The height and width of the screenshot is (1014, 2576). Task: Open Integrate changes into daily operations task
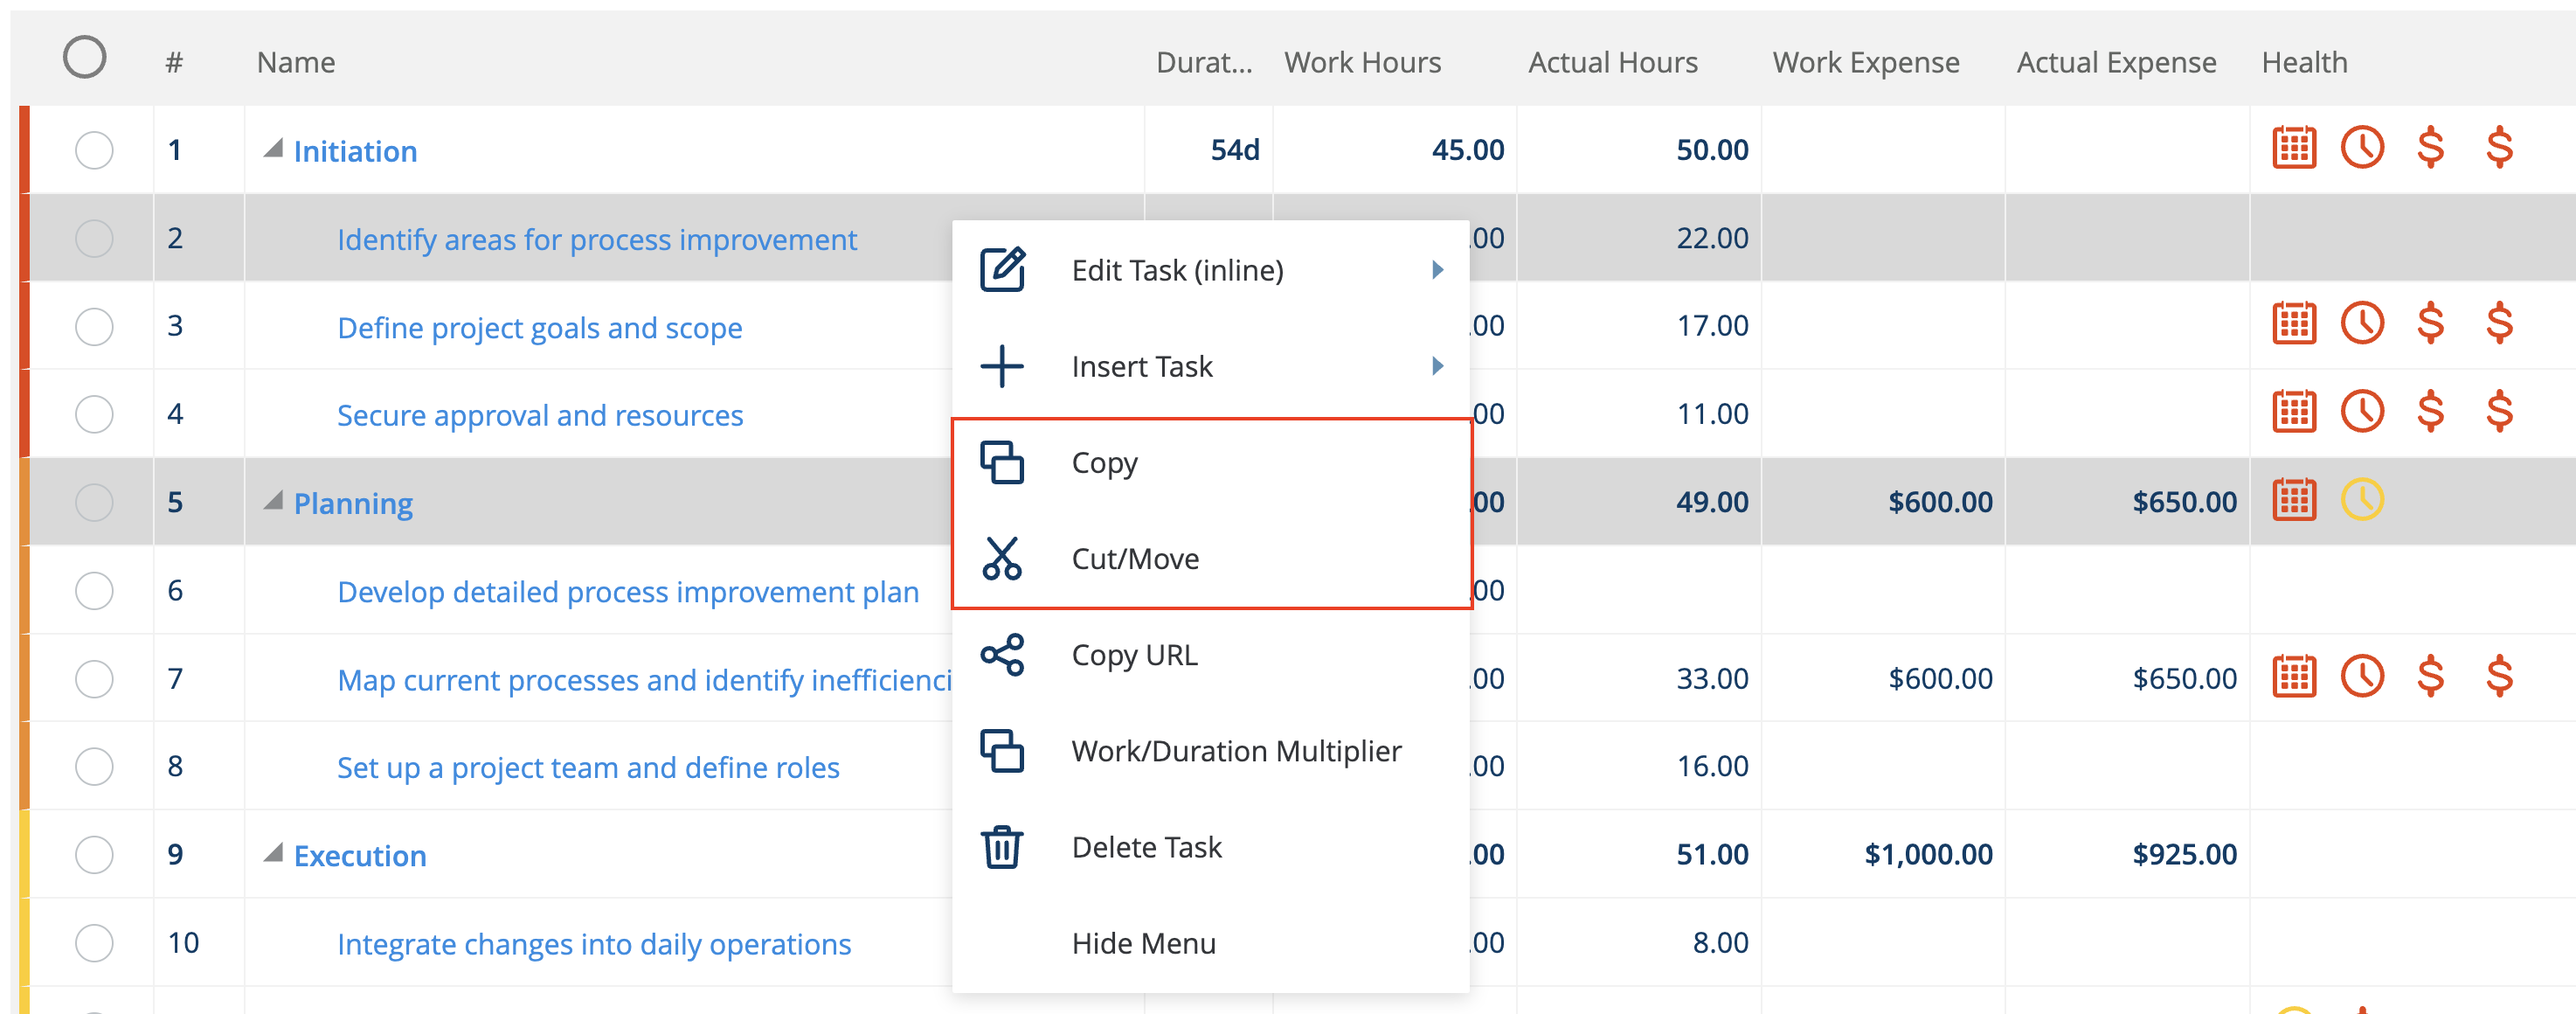point(594,944)
